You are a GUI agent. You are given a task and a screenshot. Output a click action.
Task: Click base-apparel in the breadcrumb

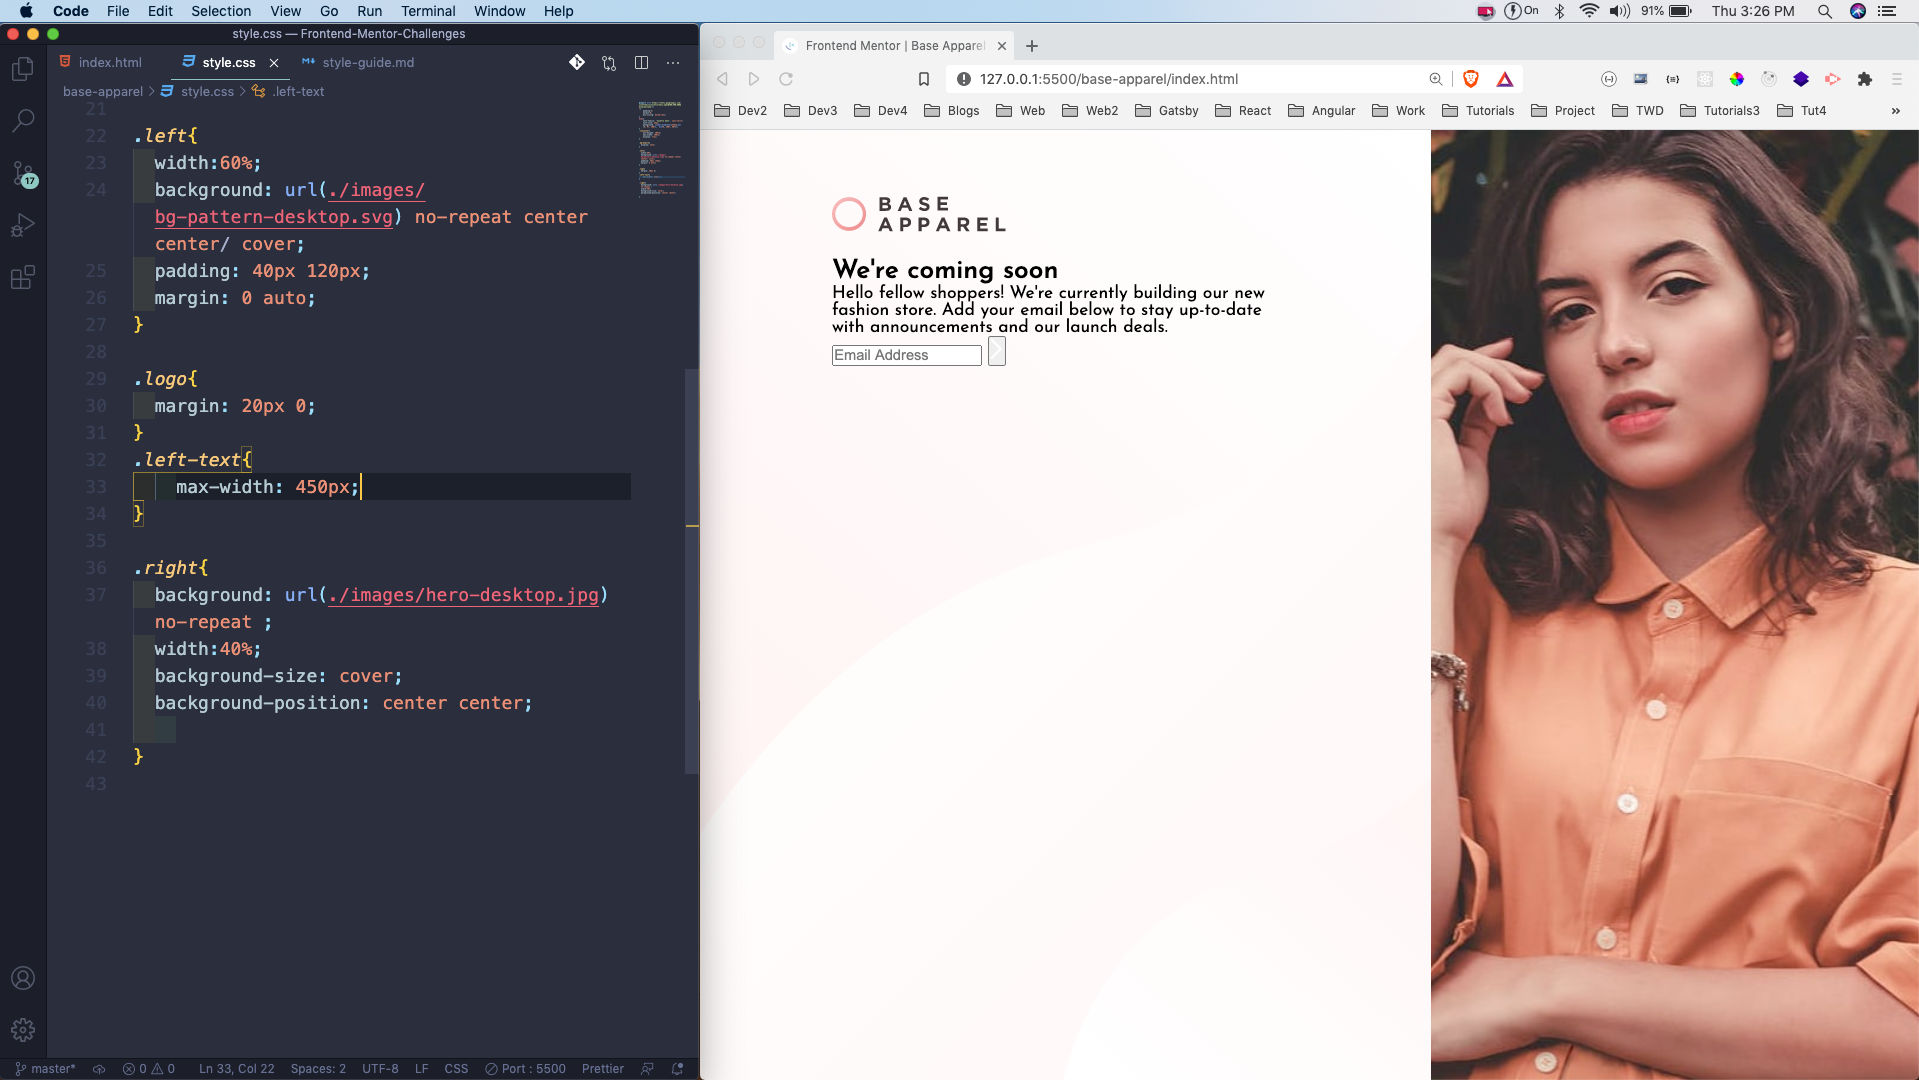(x=103, y=91)
